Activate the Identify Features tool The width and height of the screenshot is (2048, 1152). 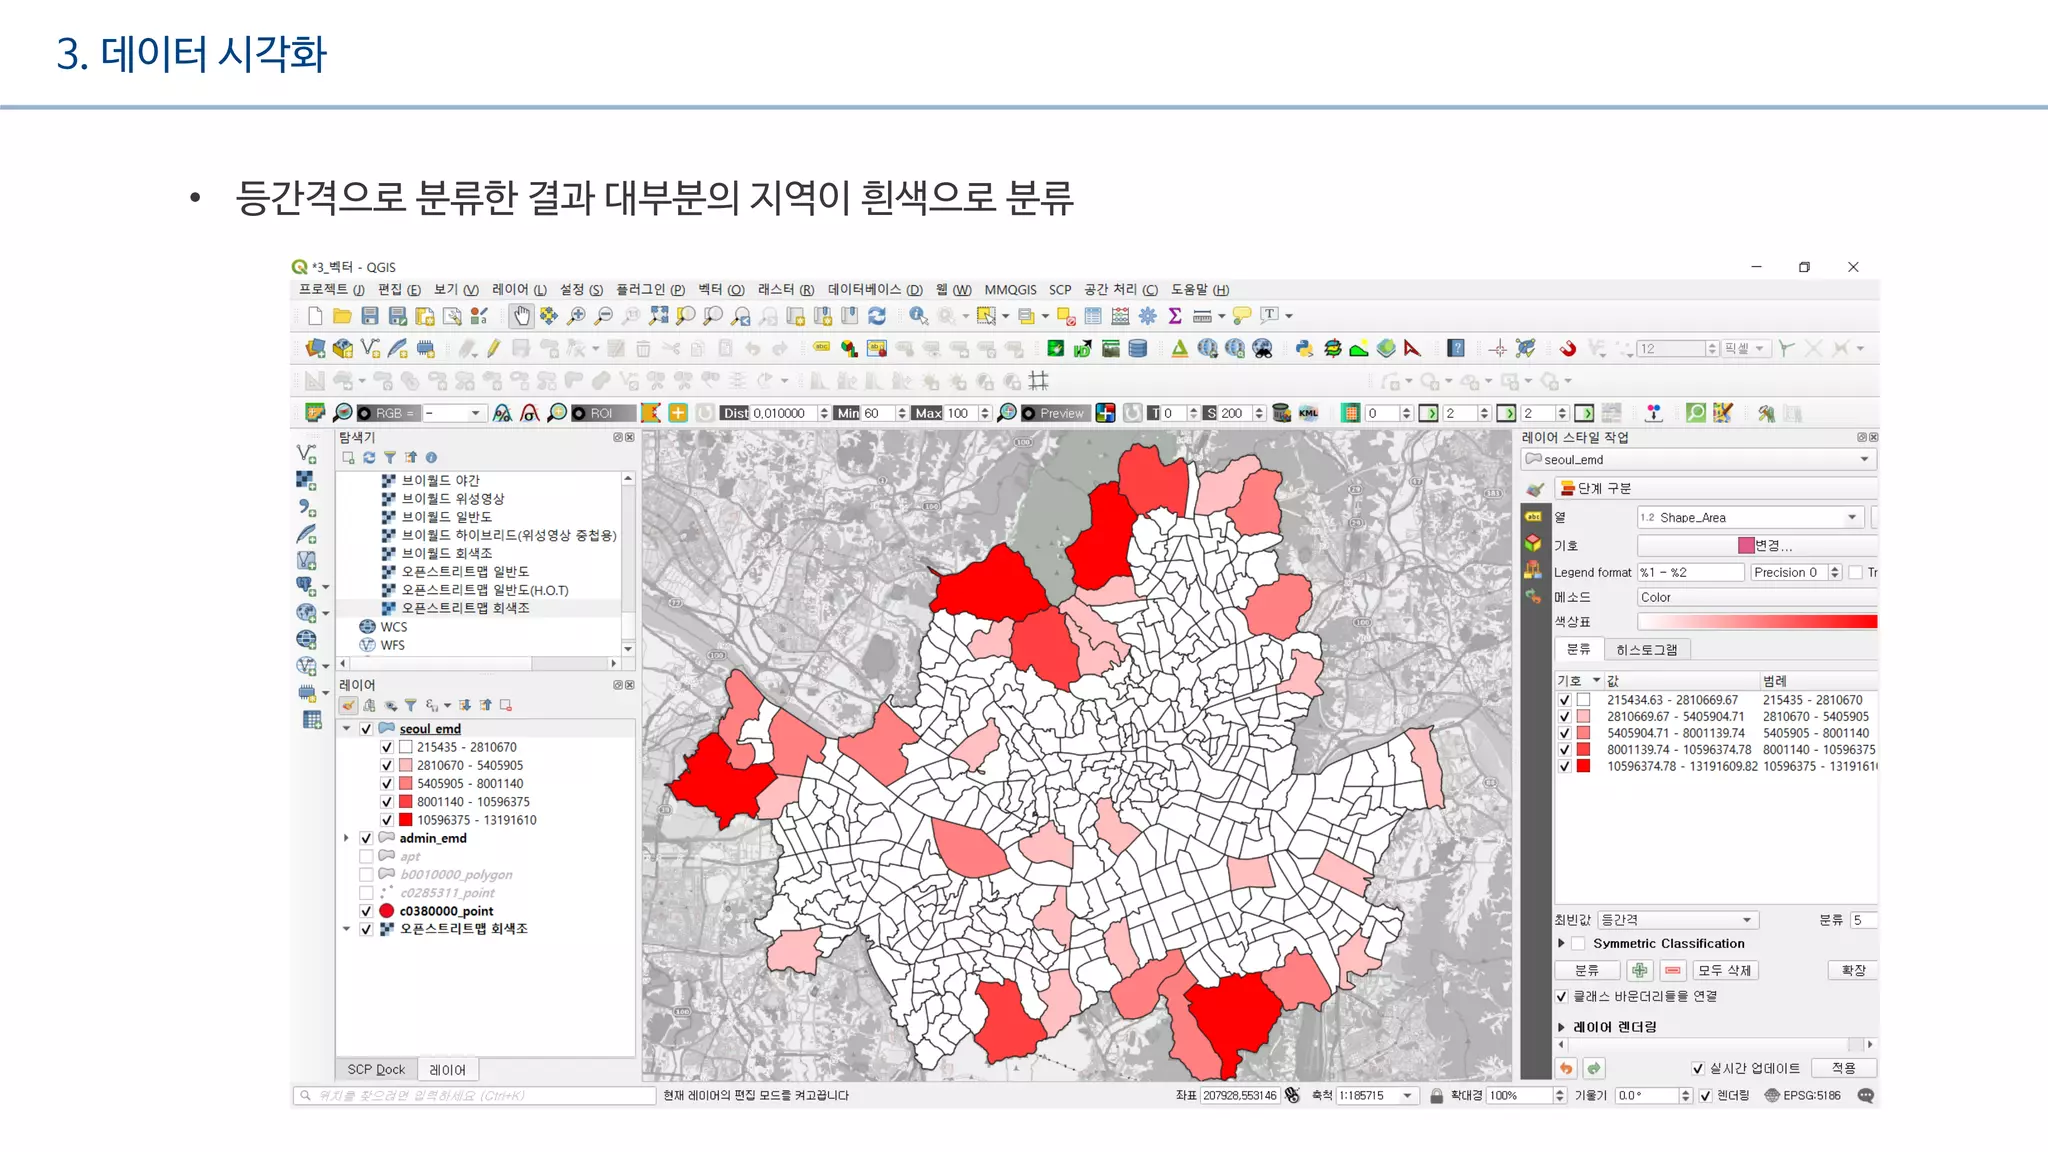(918, 316)
